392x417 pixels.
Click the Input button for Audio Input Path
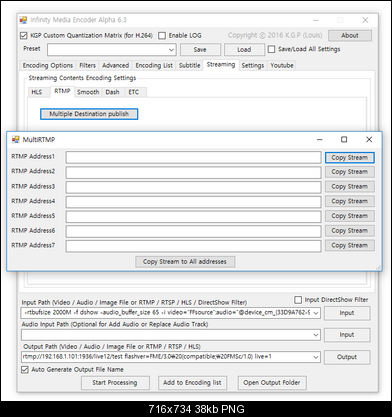(347, 335)
